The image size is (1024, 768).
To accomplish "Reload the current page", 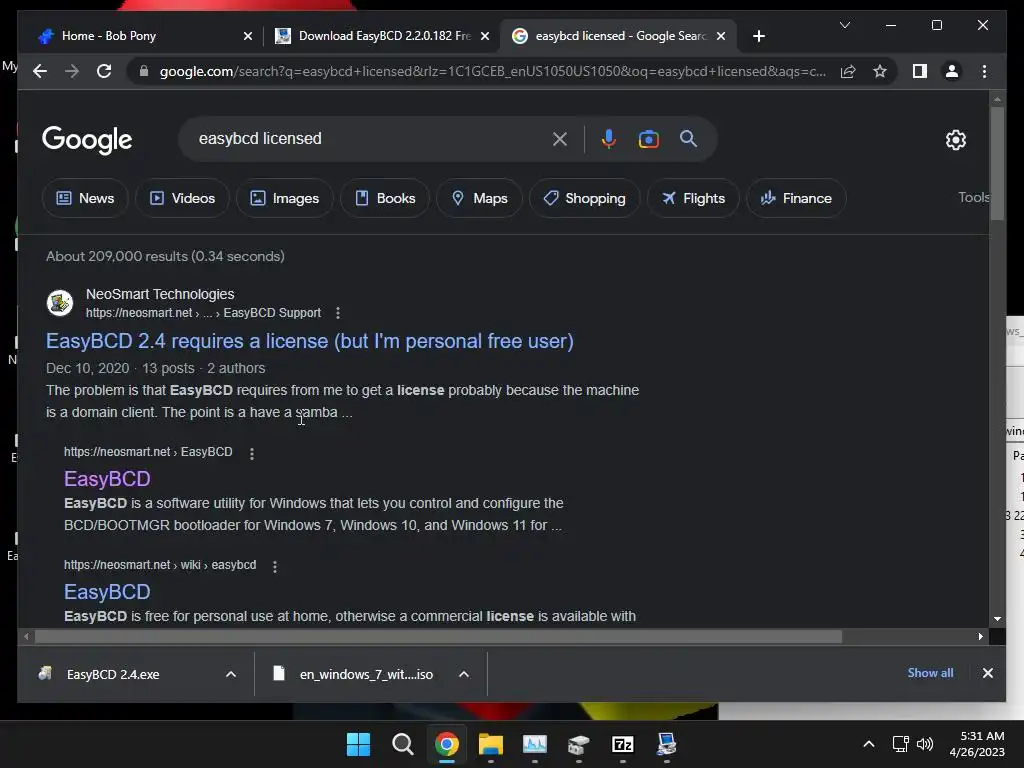I will (x=104, y=71).
